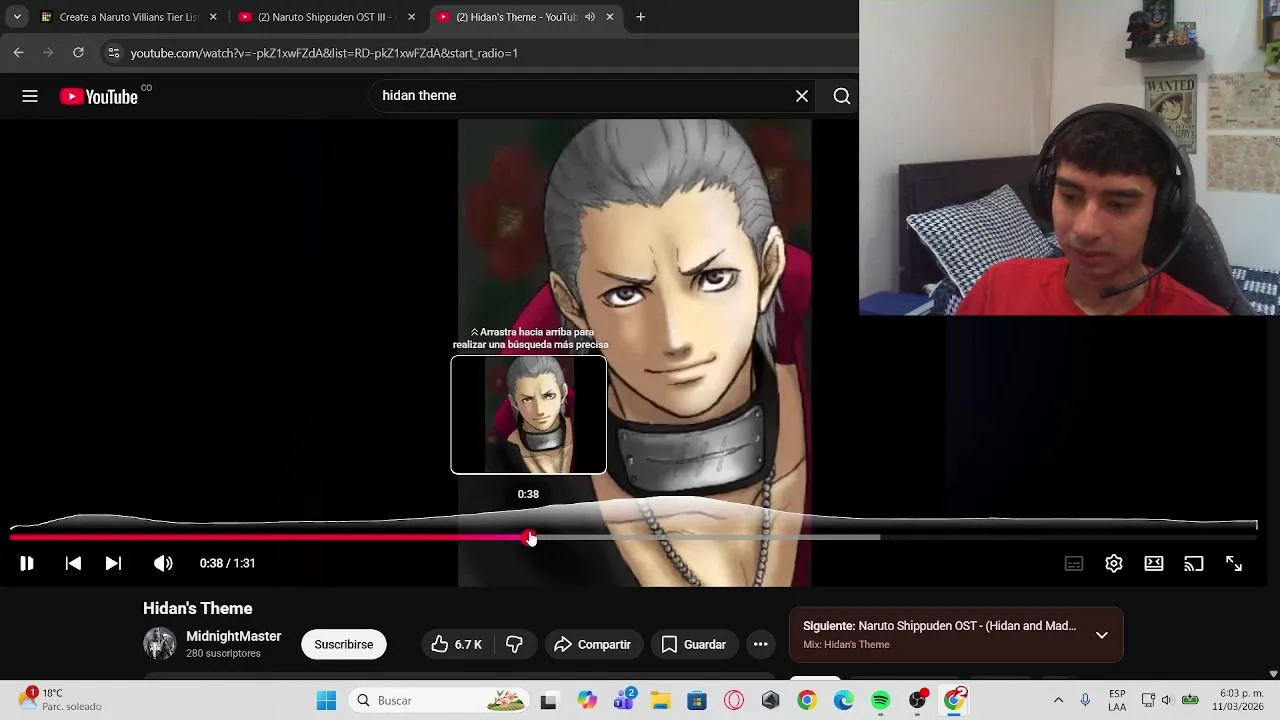The height and width of the screenshot is (720, 1280).
Task: Click the seek preview thumbnail of Hidan
Action: point(528,414)
